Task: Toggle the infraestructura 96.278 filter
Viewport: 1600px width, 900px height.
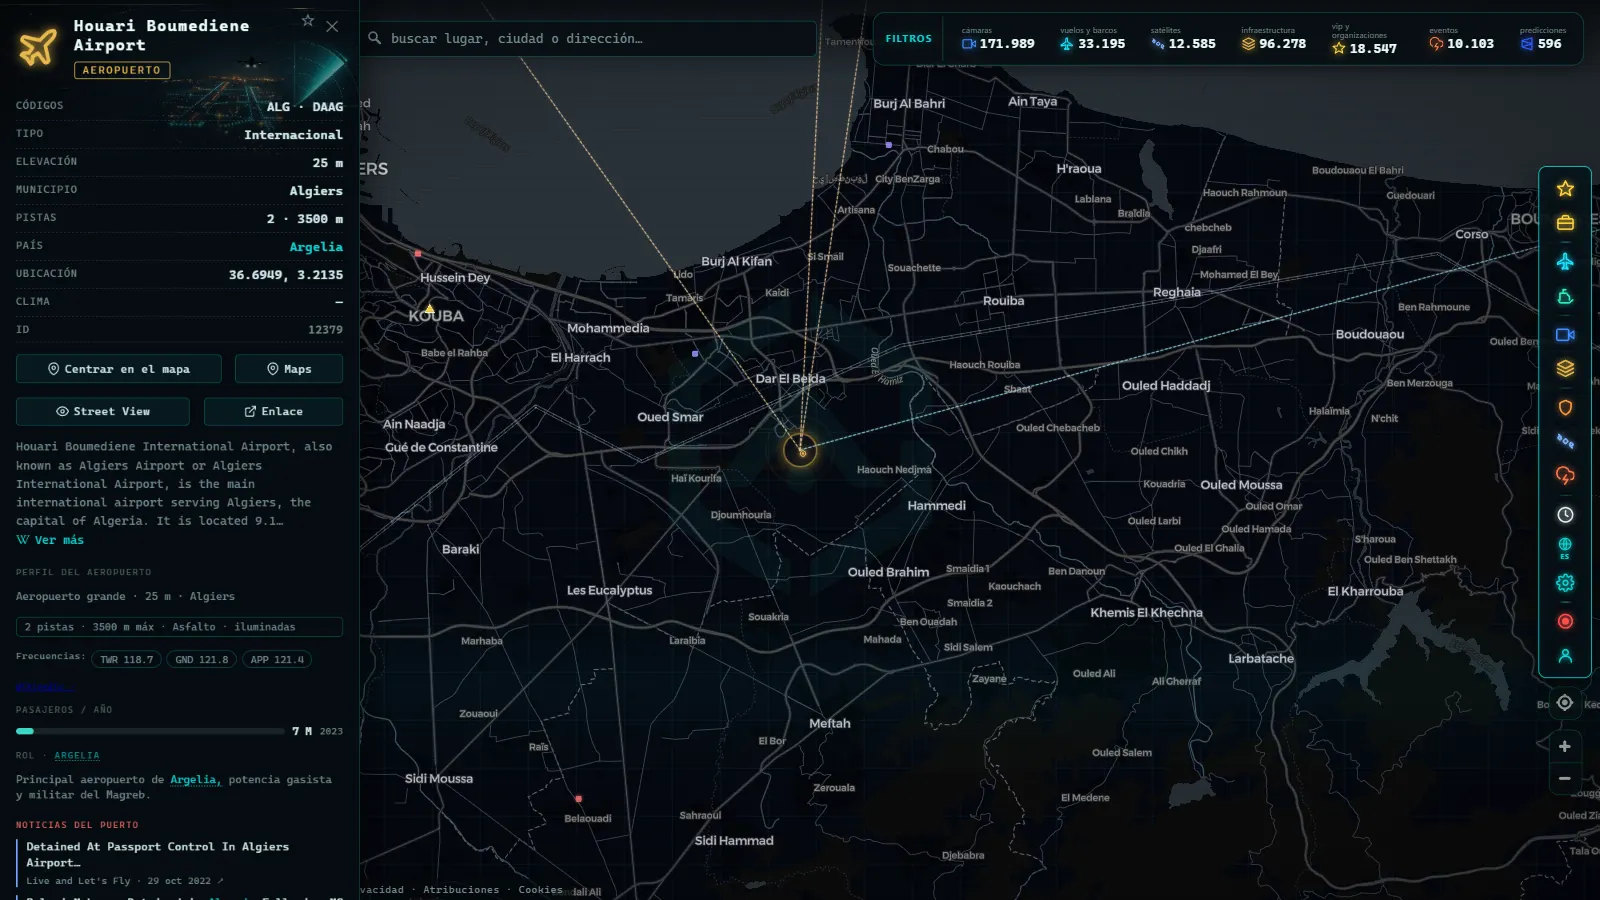Action: (x=1274, y=39)
